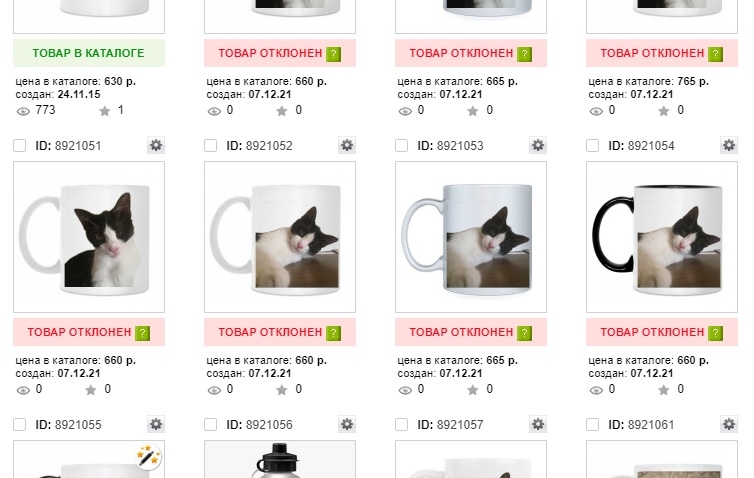
Task: Tick the checkbox for ID 8921053
Action: pyautogui.click(x=402, y=146)
